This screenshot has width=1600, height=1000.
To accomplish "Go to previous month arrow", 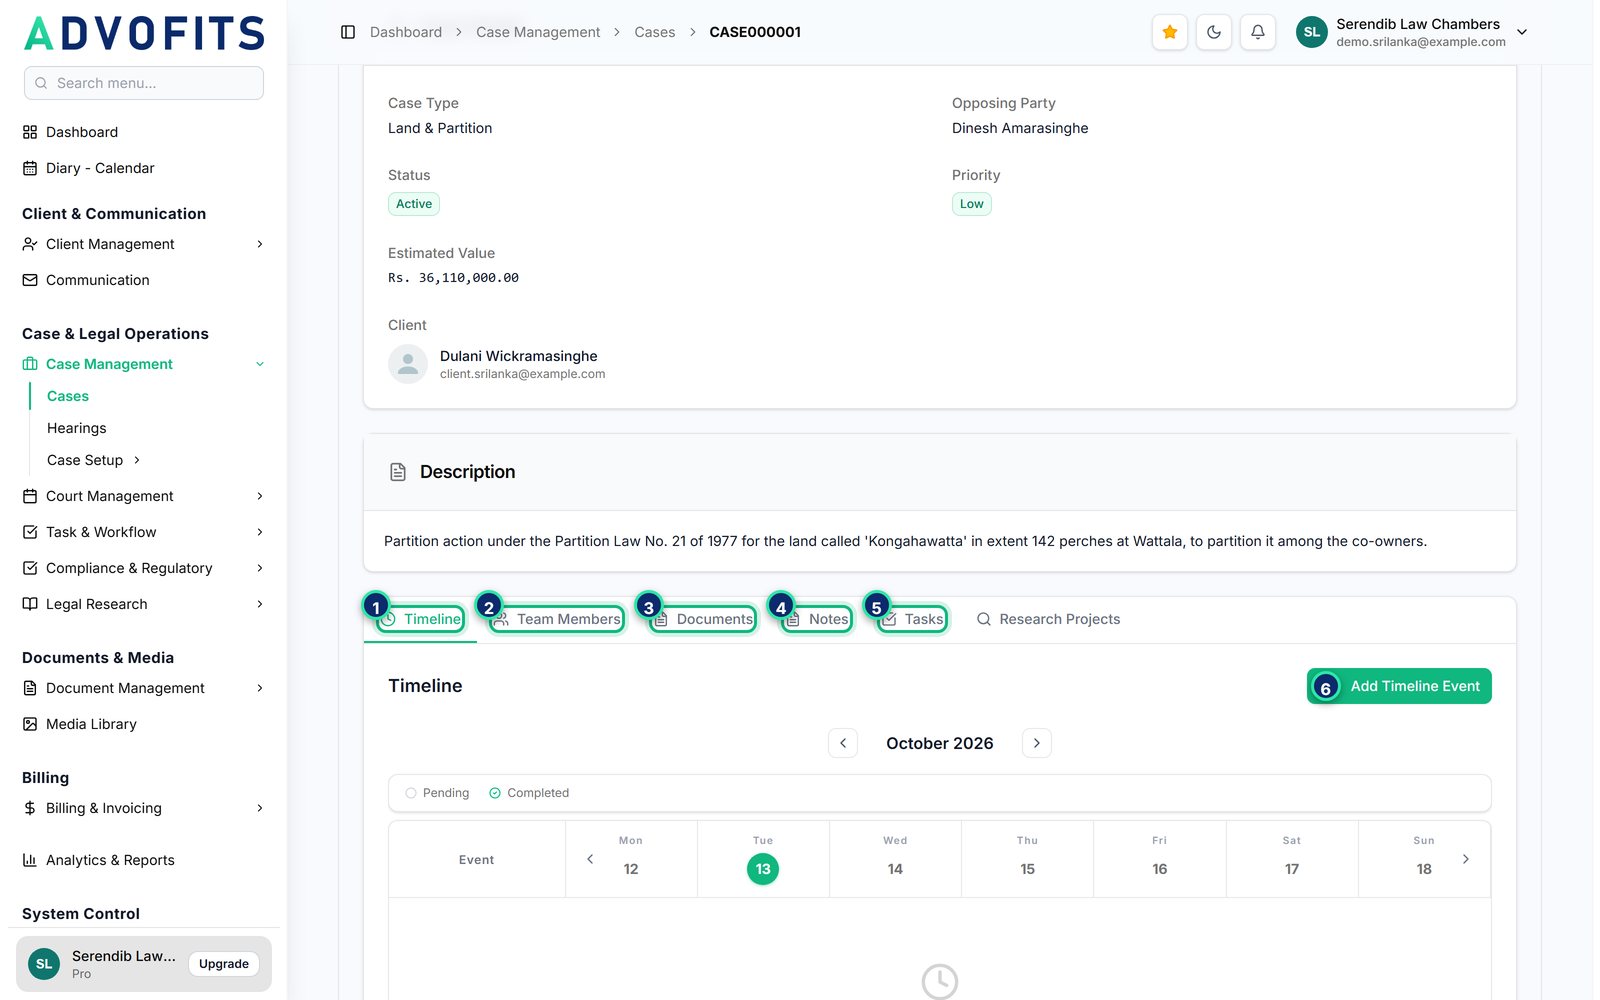I will 843,743.
